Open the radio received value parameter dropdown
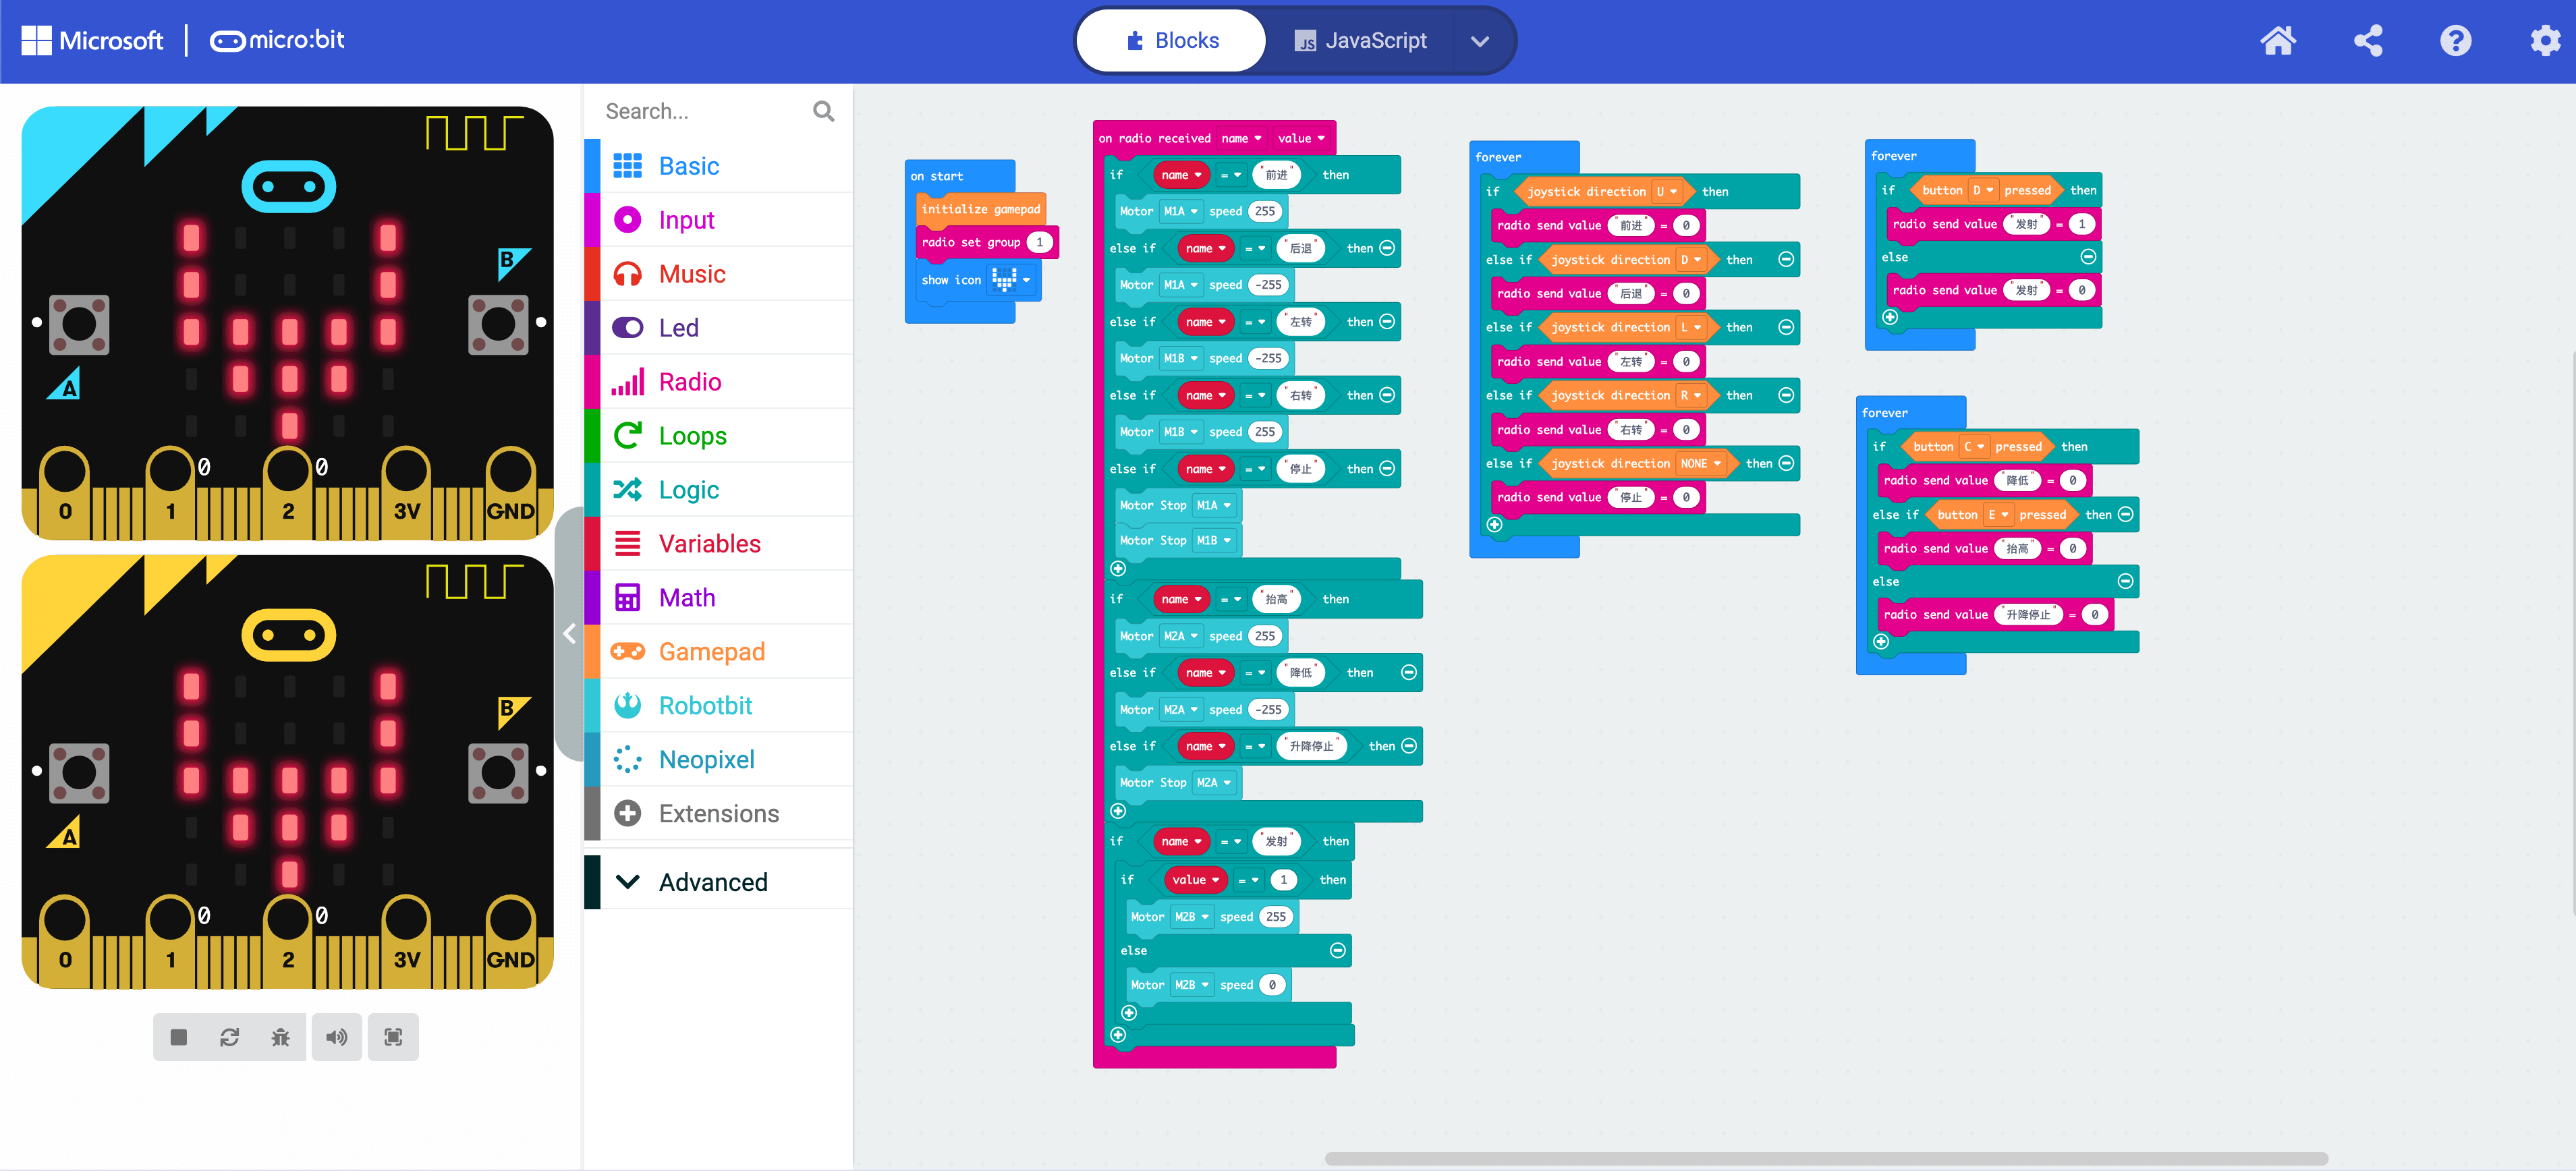 [x=1301, y=138]
